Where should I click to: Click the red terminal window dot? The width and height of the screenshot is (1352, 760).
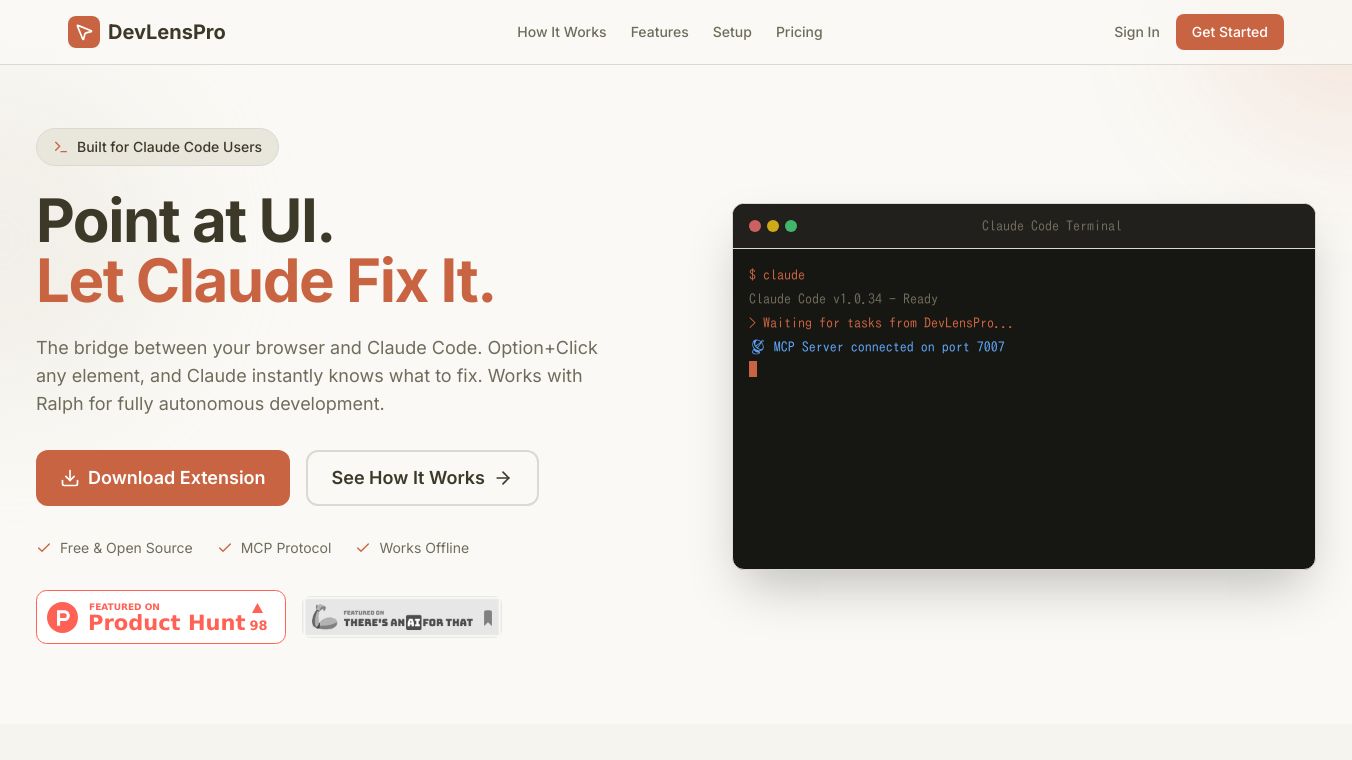point(755,226)
